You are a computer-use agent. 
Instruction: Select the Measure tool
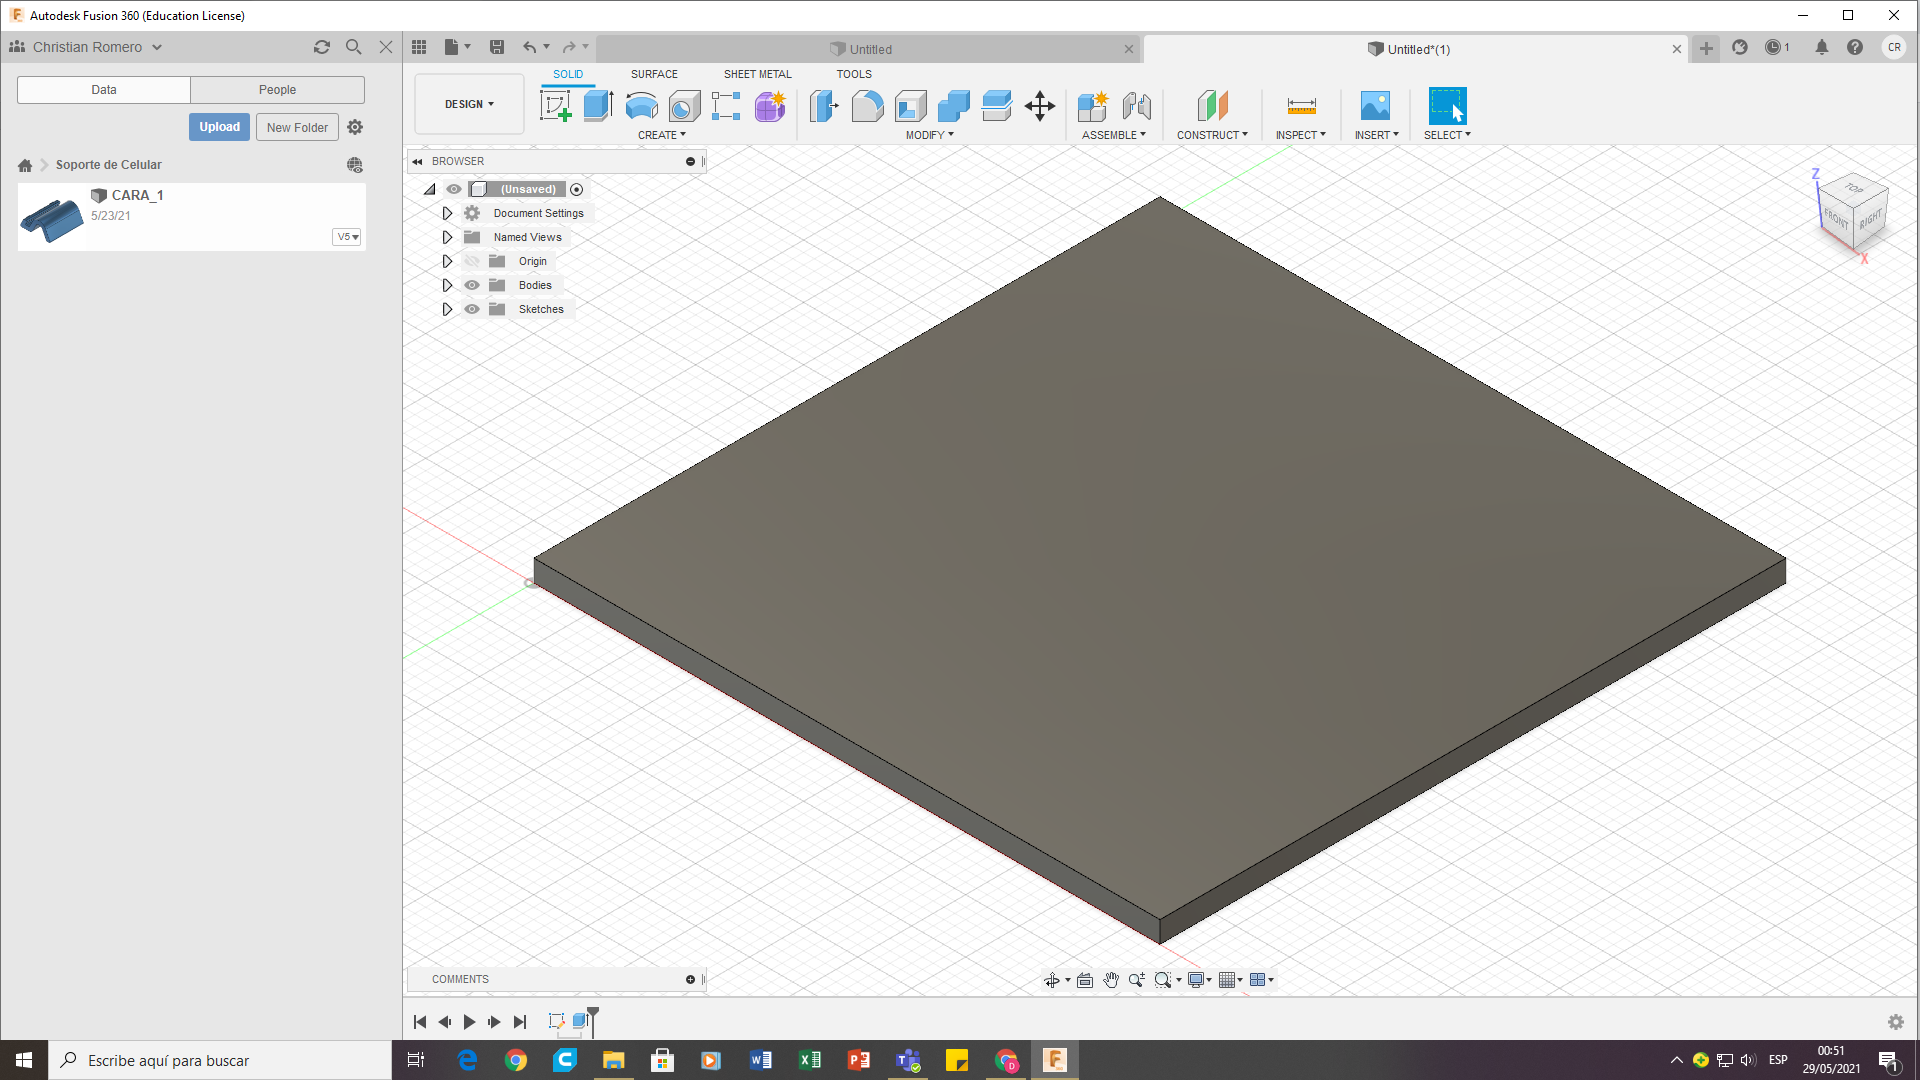pyautogui.click(x=1301, y=105)
